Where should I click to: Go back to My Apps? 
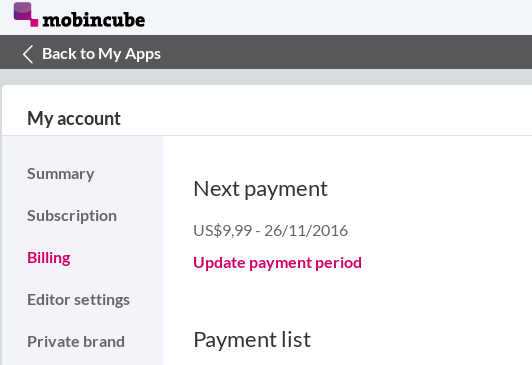click(x=101, y=54)
